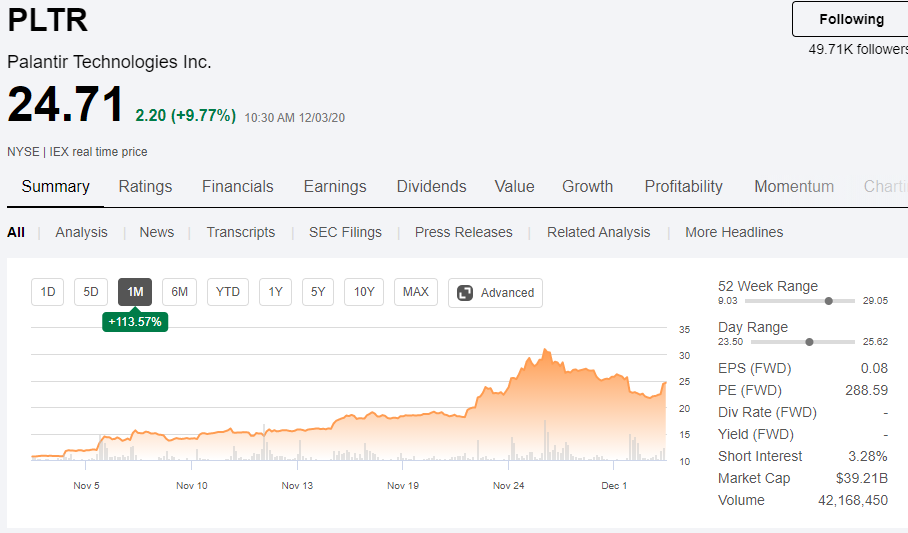Filter headlines by Analysis
908x533 pixels.
pos(82,232)
